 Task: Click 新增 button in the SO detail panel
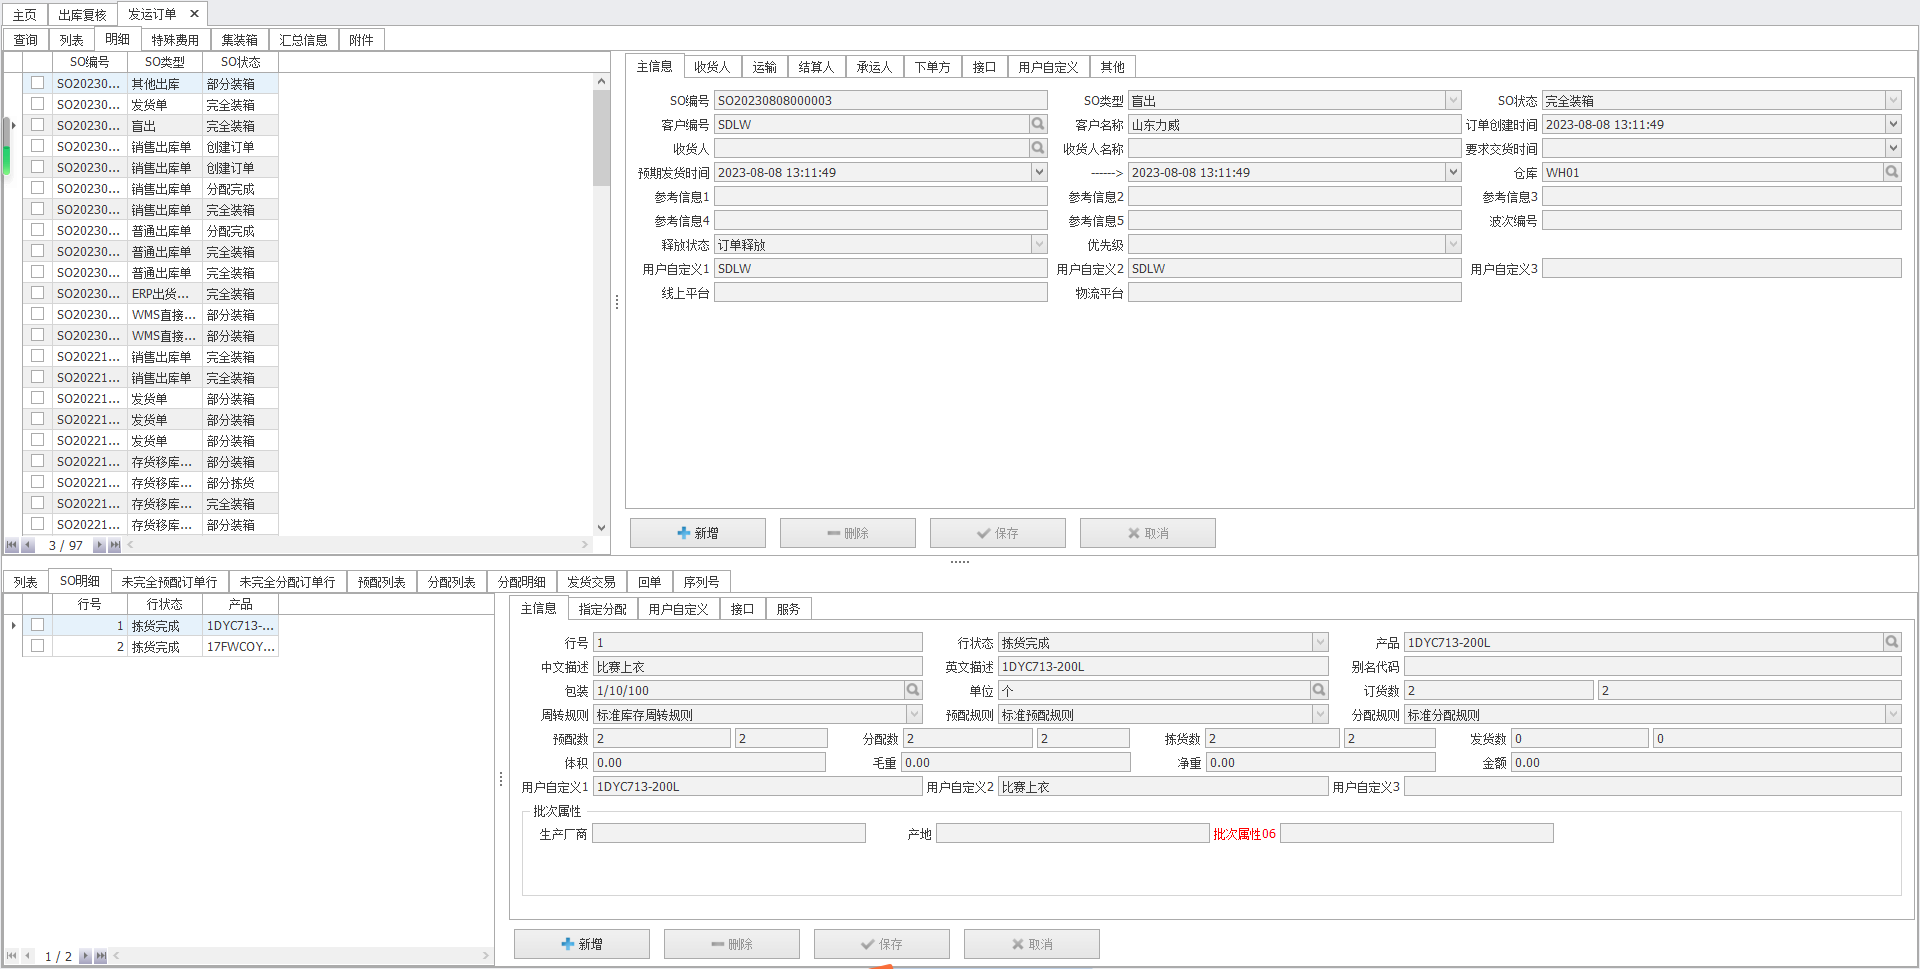pyautogui.click(x=581, y=944)
